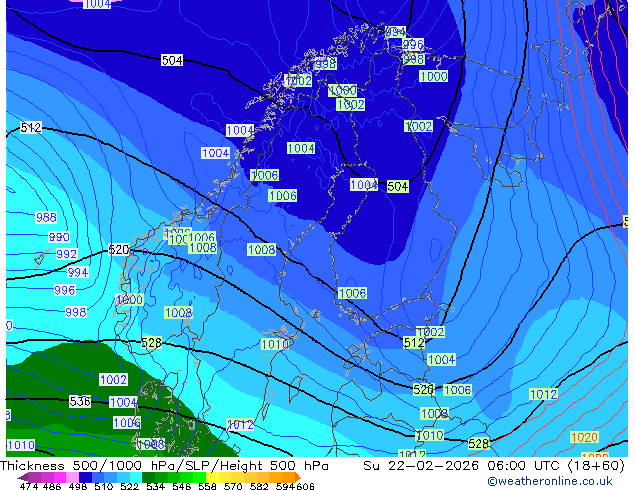
Task: Pick the cyan segment of the thickness legend
Action: 136,477
